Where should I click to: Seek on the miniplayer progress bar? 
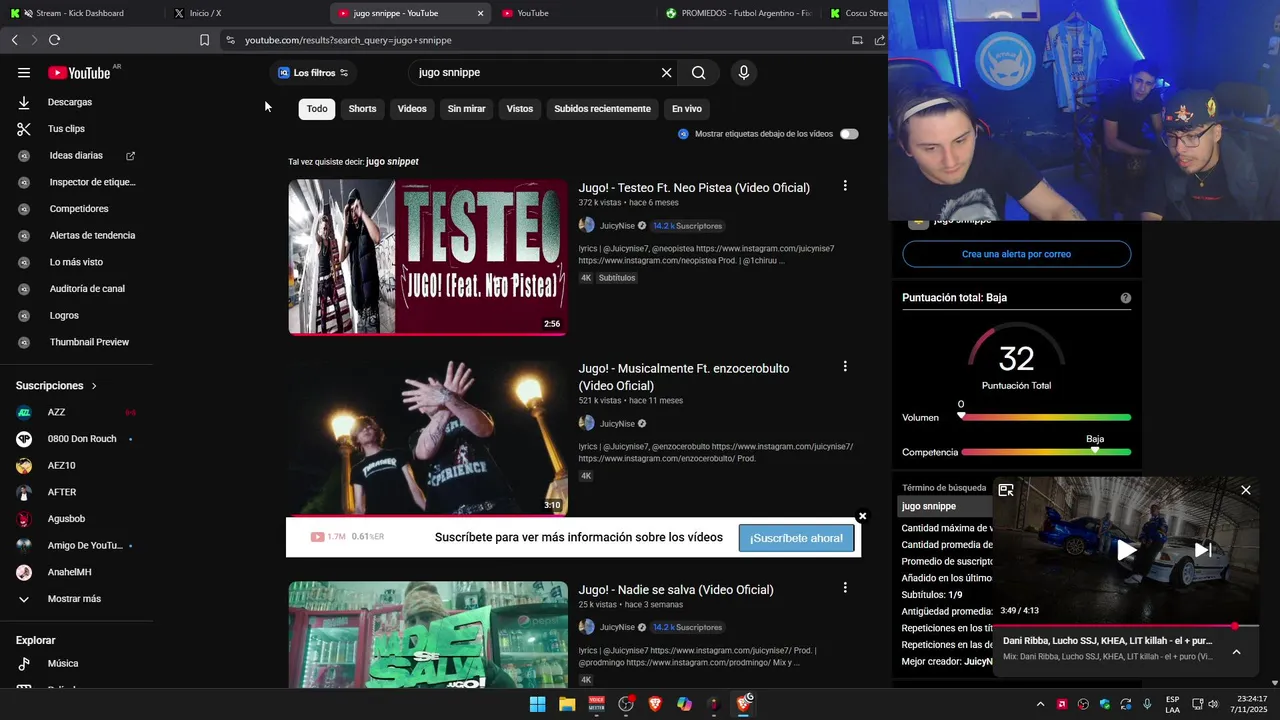click(x=1126, y=626)
